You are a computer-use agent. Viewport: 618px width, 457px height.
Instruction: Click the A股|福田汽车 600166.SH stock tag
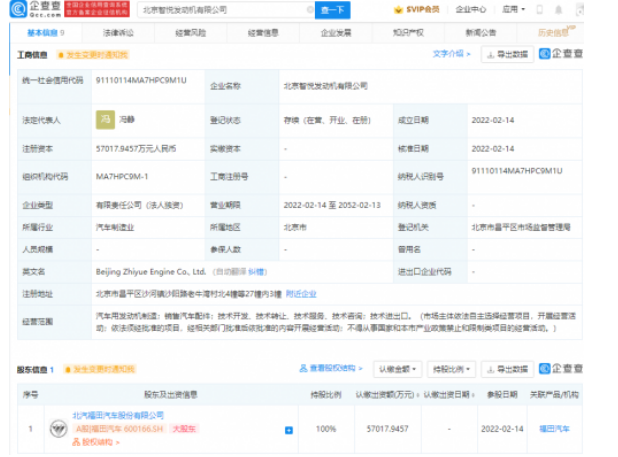119,429
